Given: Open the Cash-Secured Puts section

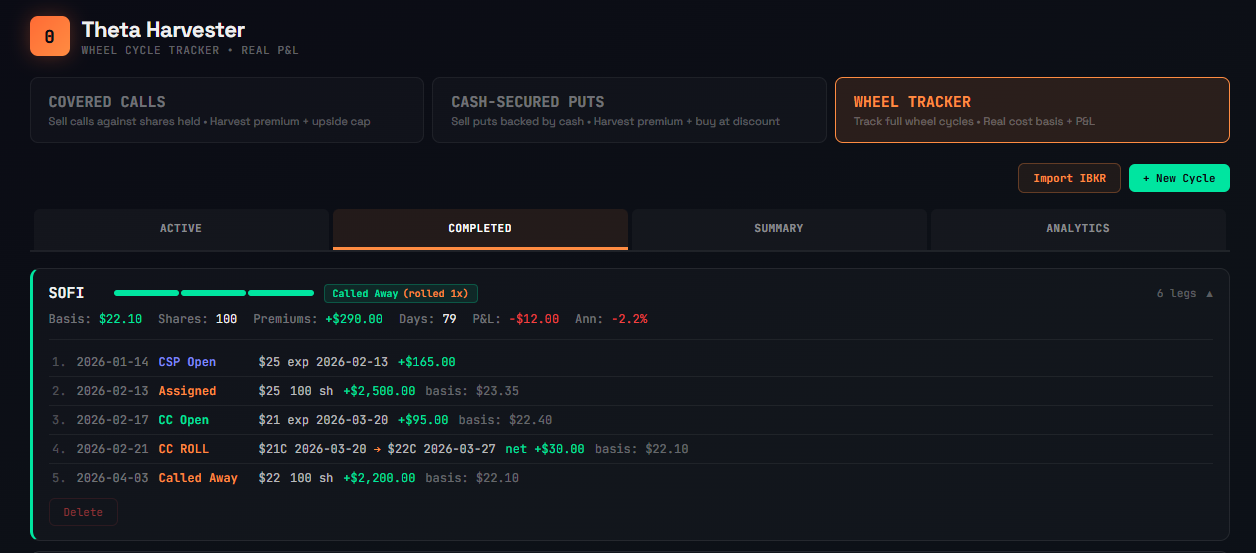Looking at the screenshot, I should pyautogui.click(x=629, y=110).
